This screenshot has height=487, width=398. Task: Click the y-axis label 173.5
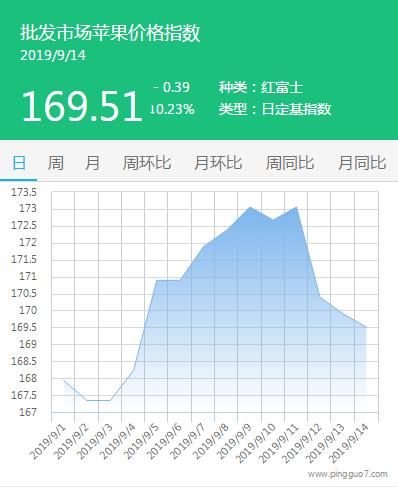(24, 192)
